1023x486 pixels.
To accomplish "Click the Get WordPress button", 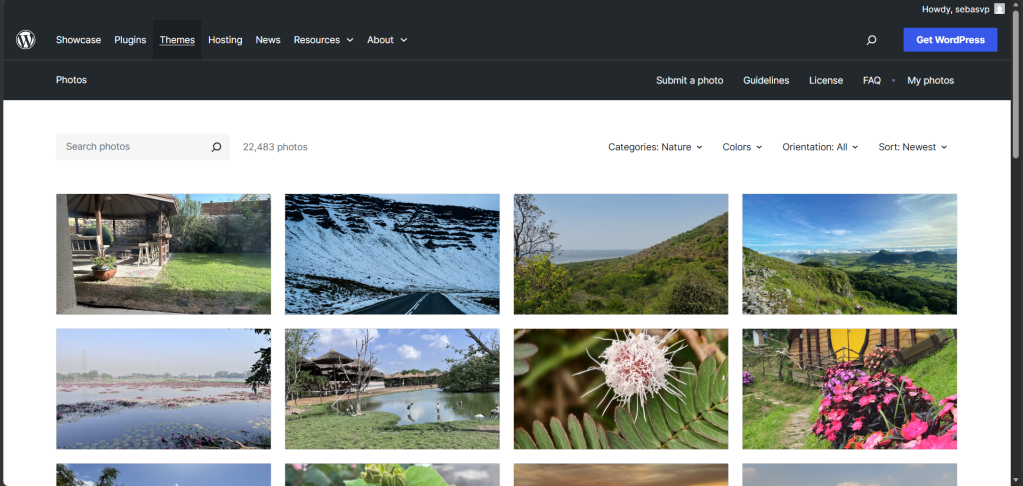I will [949, 40].
